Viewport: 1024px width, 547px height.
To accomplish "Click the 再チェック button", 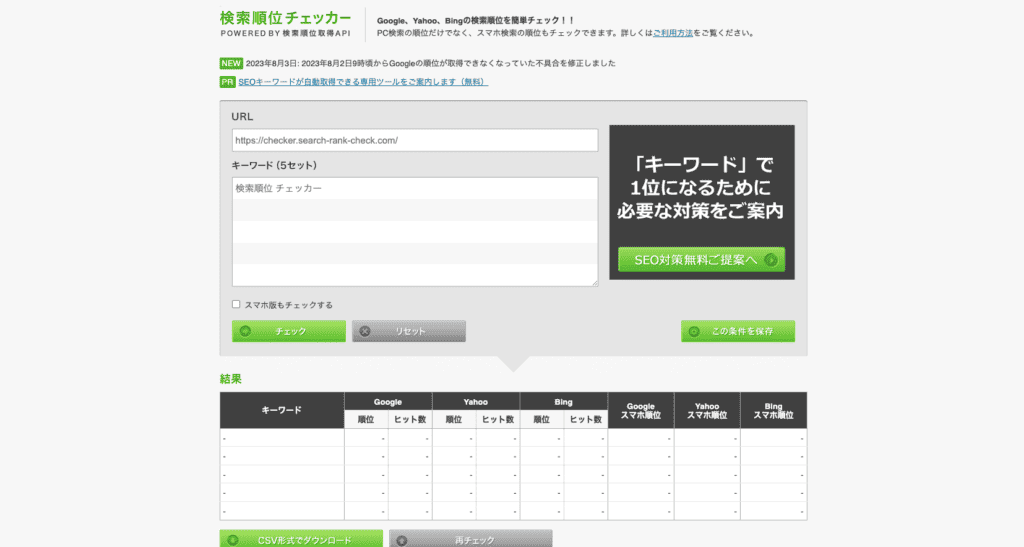I will 471,539.
